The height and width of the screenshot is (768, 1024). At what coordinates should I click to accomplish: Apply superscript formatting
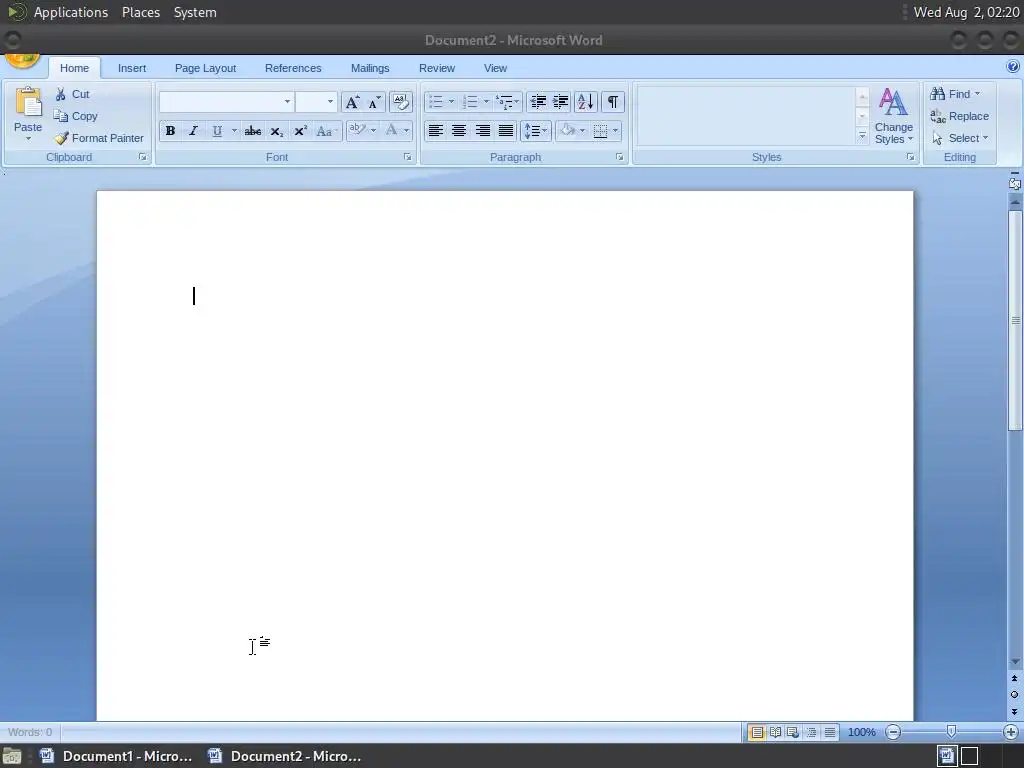pos(300,131)
